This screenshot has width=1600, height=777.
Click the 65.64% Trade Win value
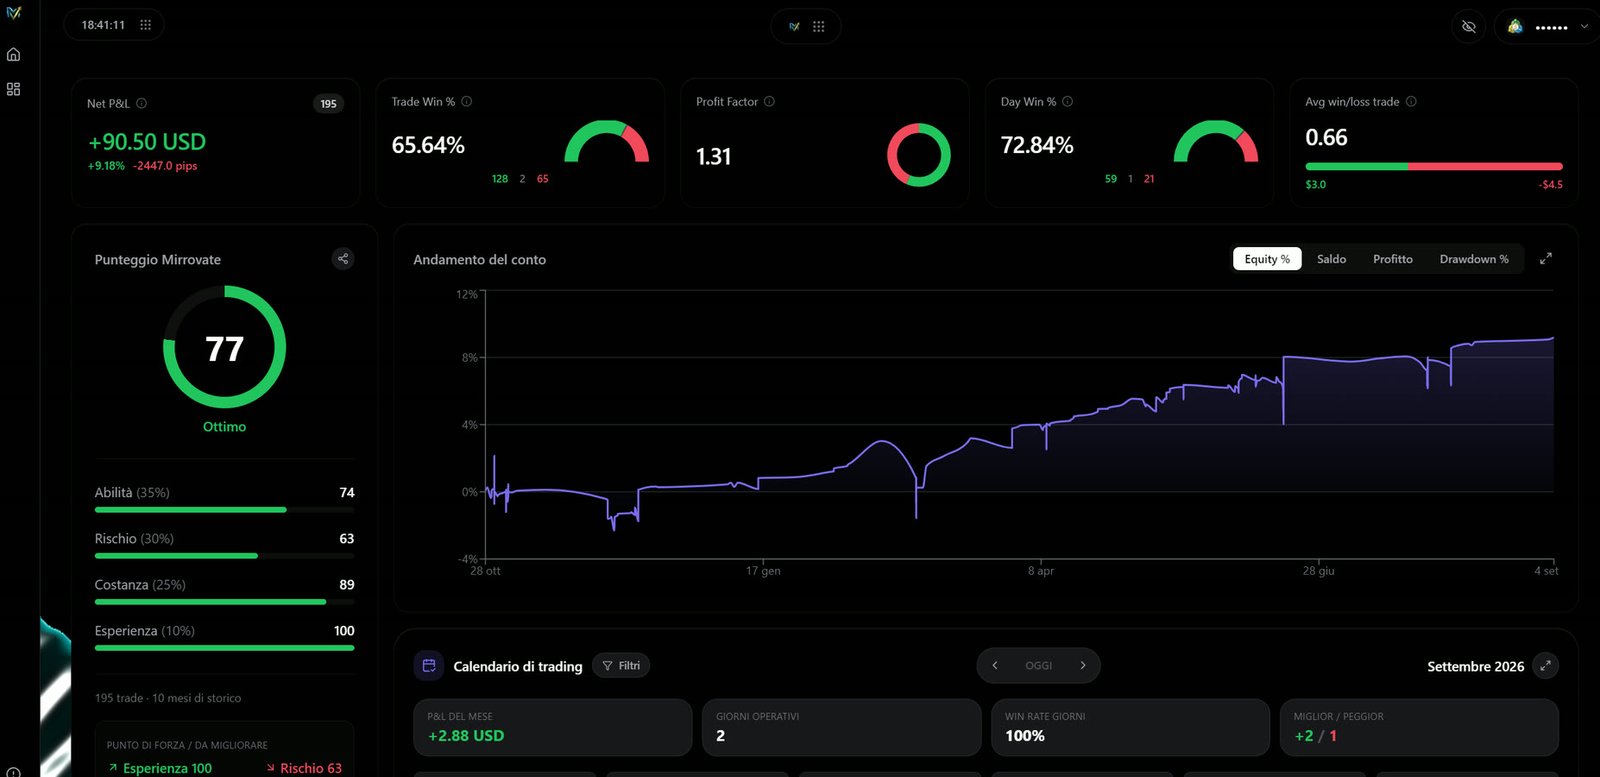click(x=428, y=146)
